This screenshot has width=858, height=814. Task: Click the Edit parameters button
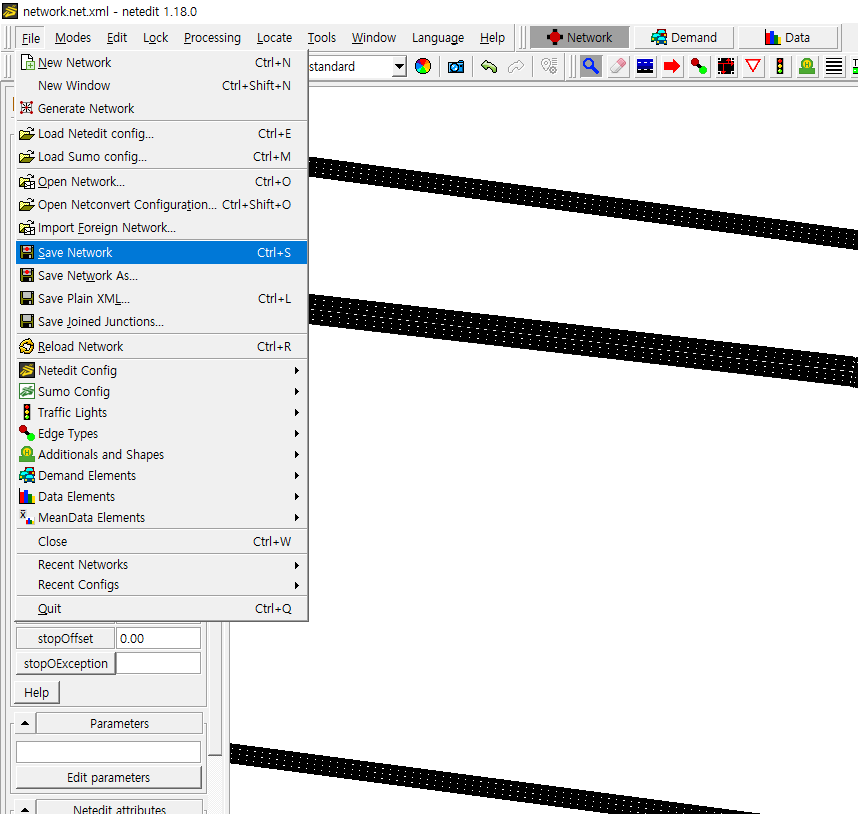point(108,777)
